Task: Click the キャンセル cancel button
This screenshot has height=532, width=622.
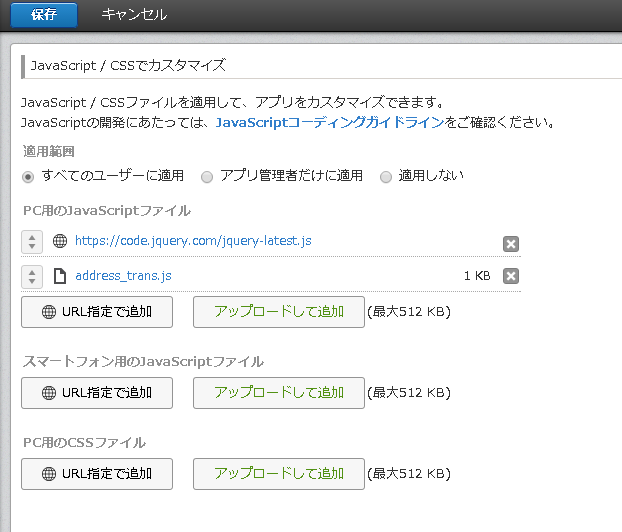Action: point(134,15)
